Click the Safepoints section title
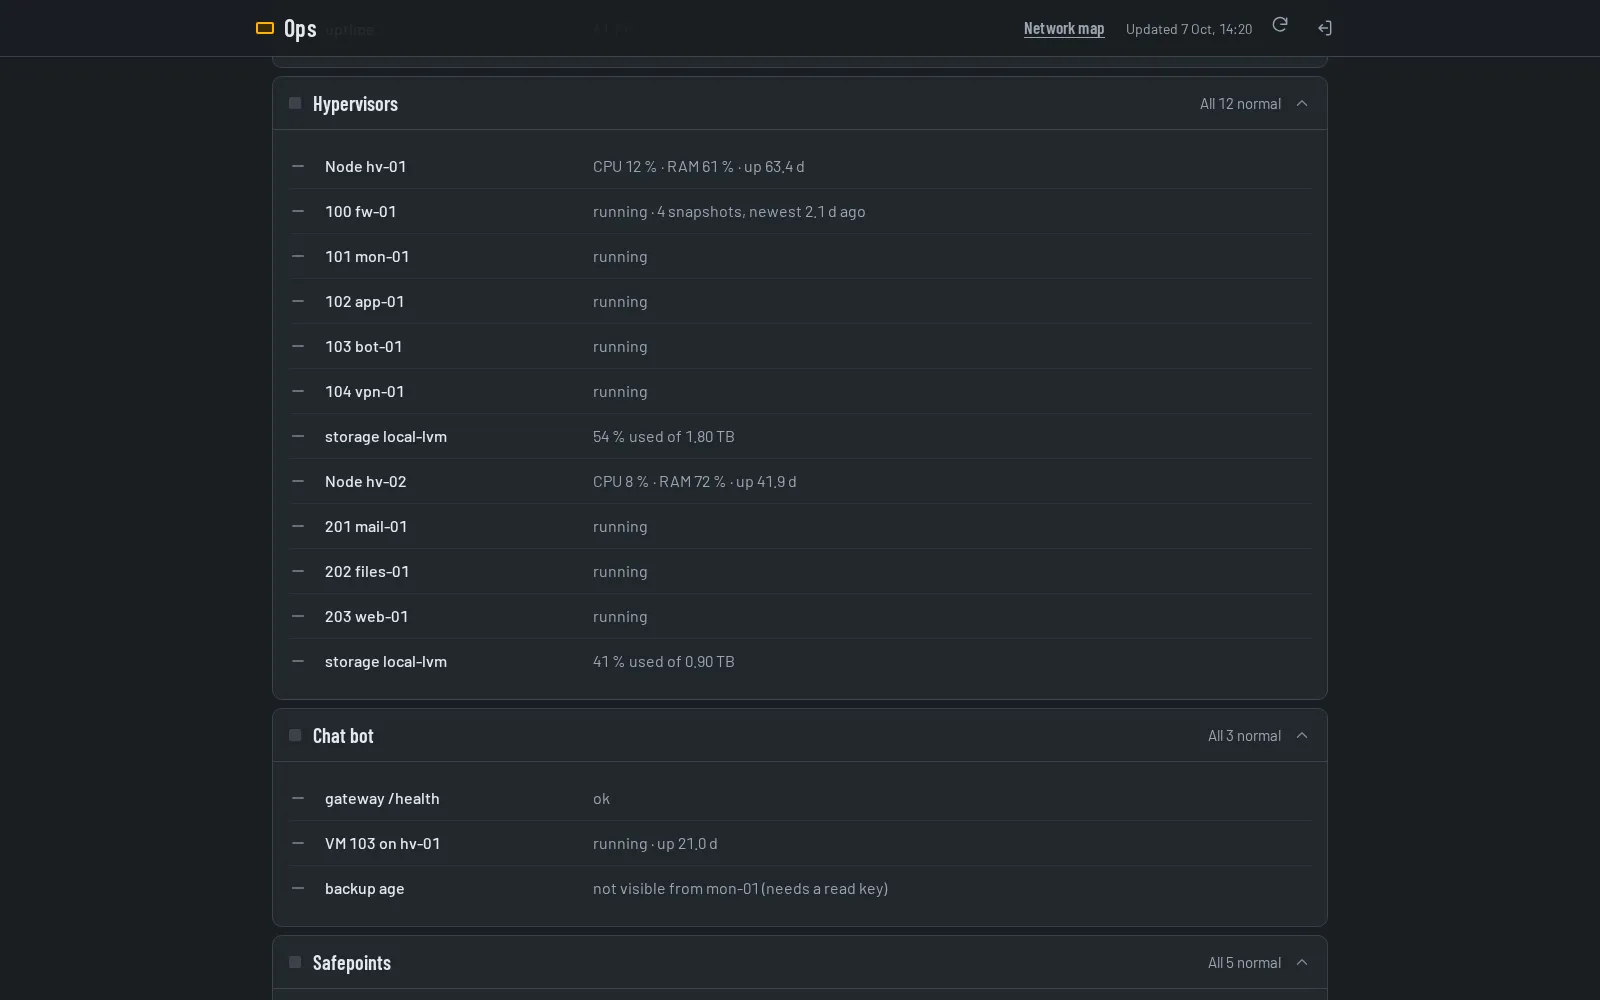The image size is (1600, 1000). (x=352, y=962)
